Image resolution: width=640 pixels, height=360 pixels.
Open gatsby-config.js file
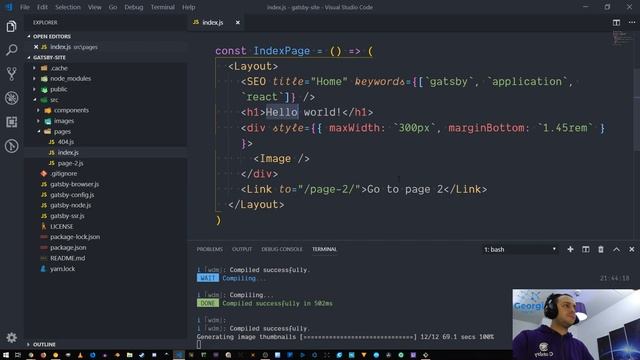pyautogui.click(x=72, y=195)
